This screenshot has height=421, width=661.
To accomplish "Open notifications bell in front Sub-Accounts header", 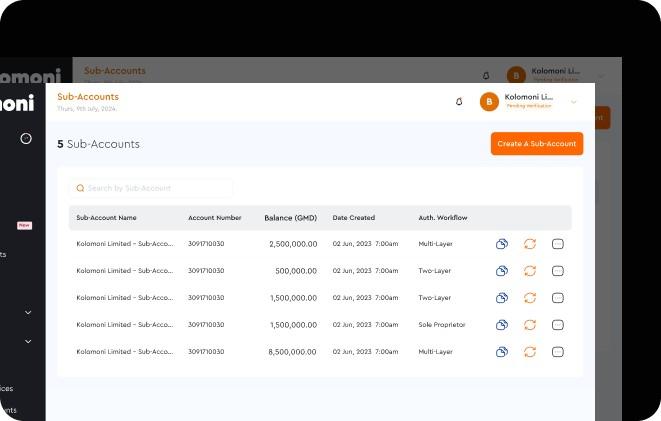I will point(459,102).
